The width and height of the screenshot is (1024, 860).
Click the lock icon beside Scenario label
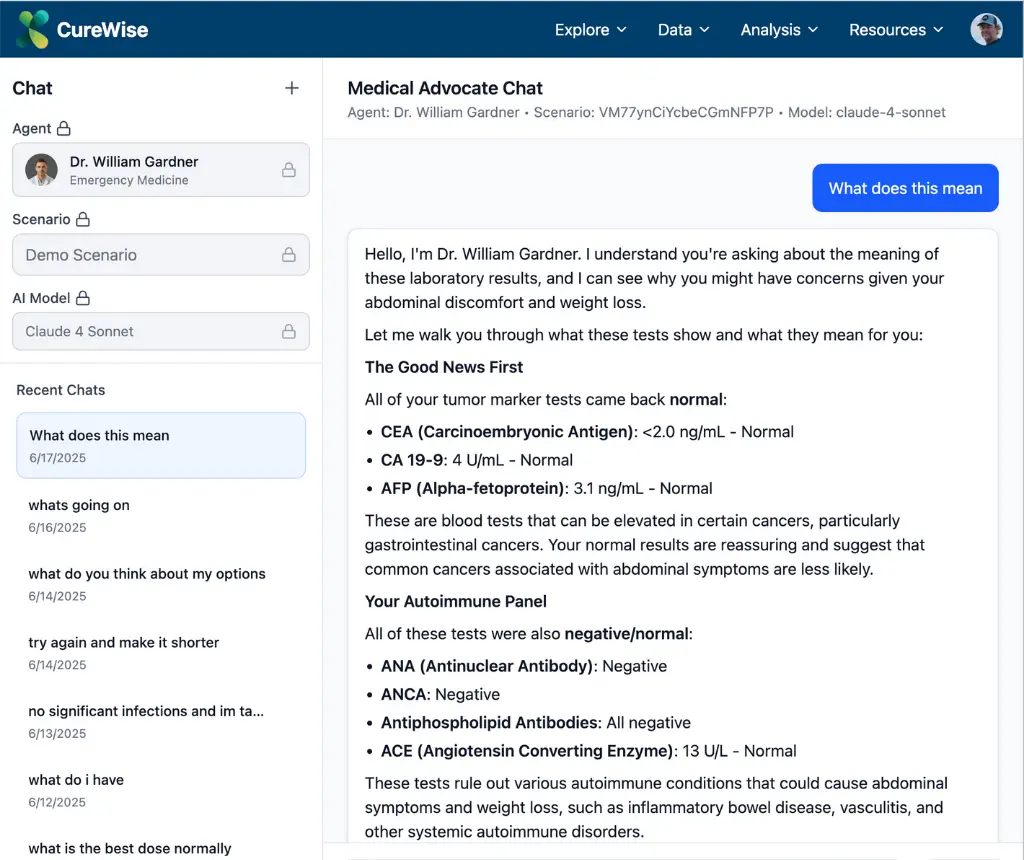[83, 219]
